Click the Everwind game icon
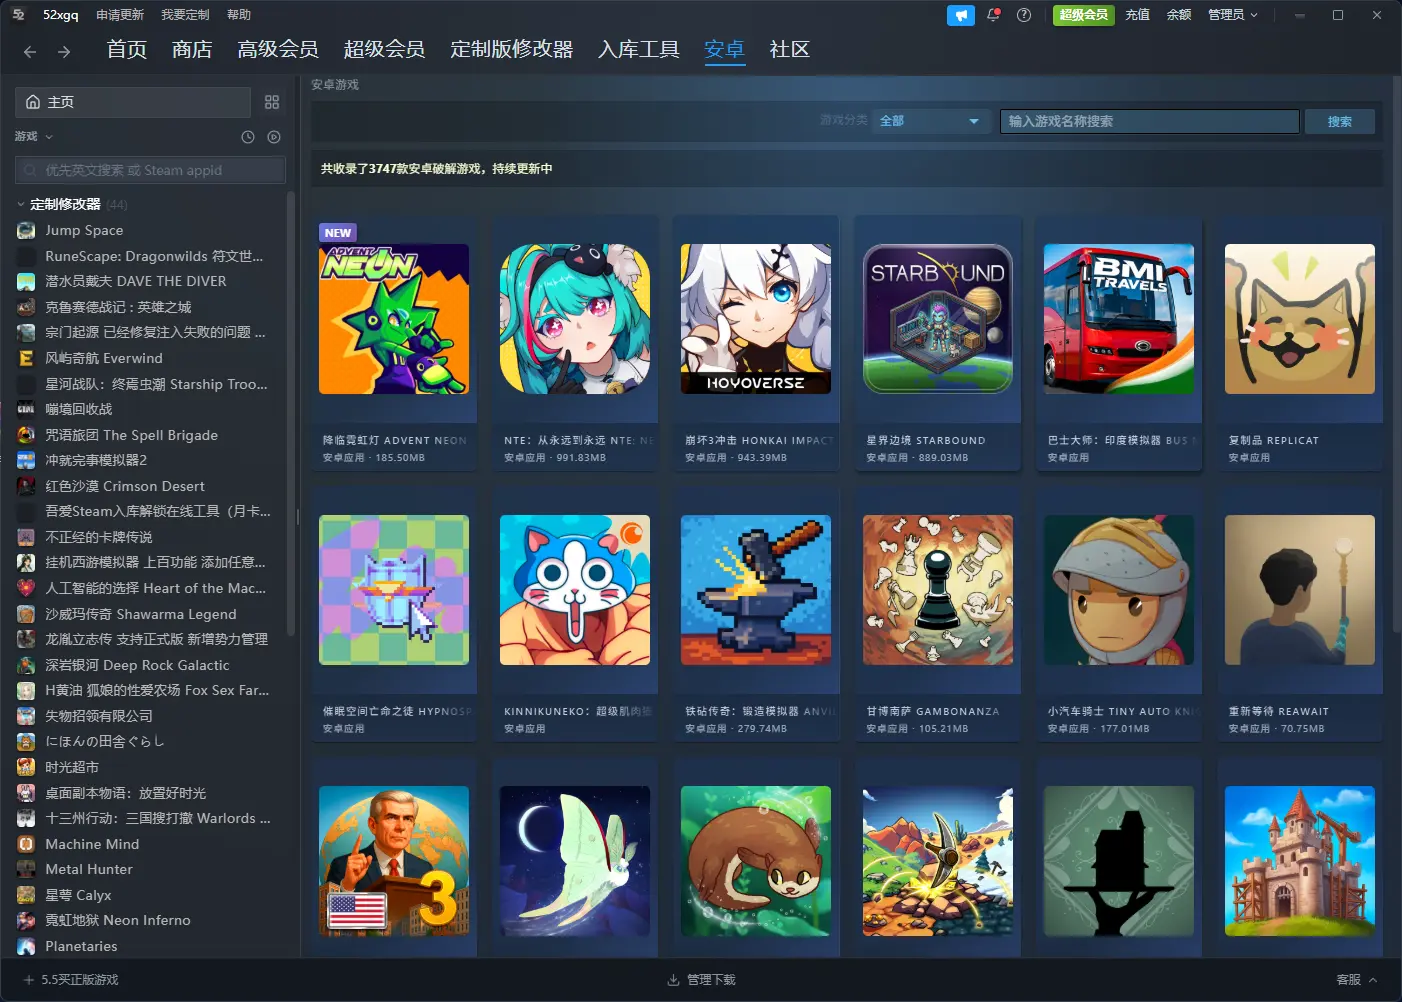This screenshot has height=1002, width=1402. [26, 358]
